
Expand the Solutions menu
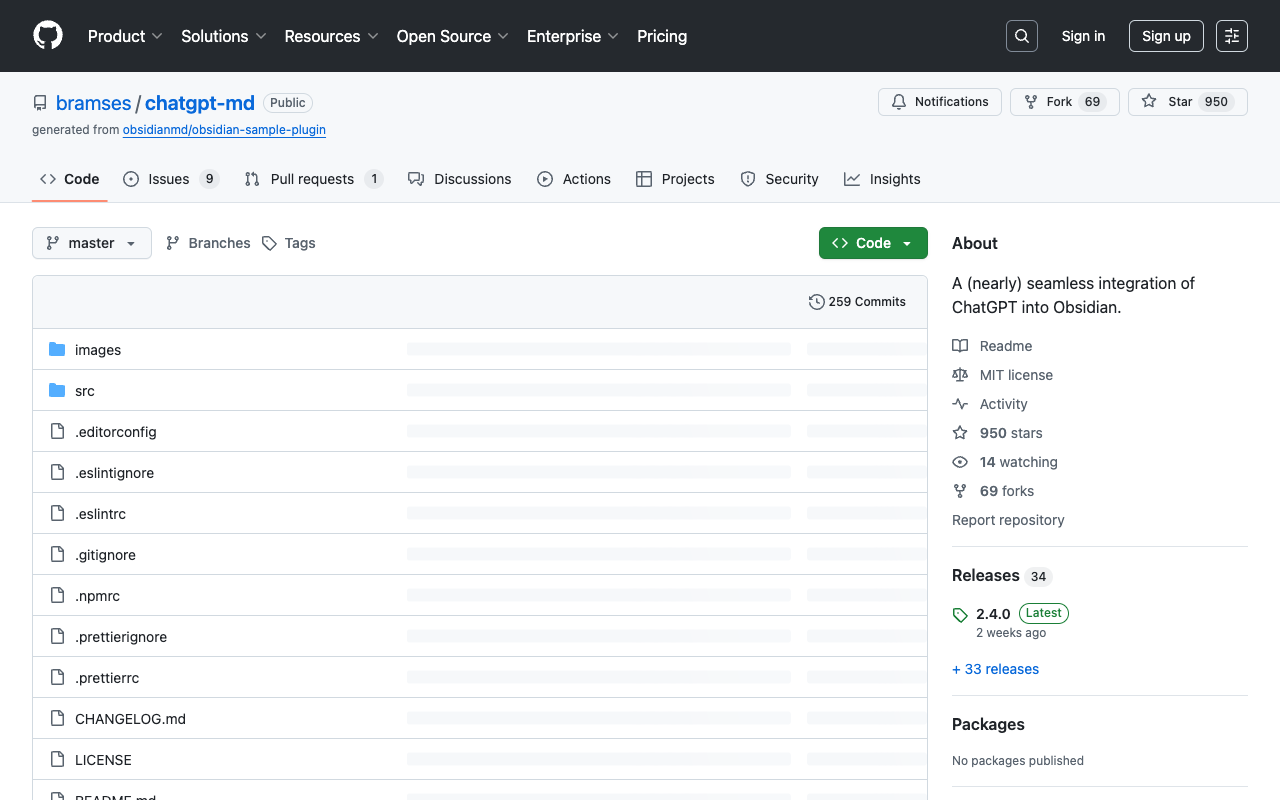[224, 36]
